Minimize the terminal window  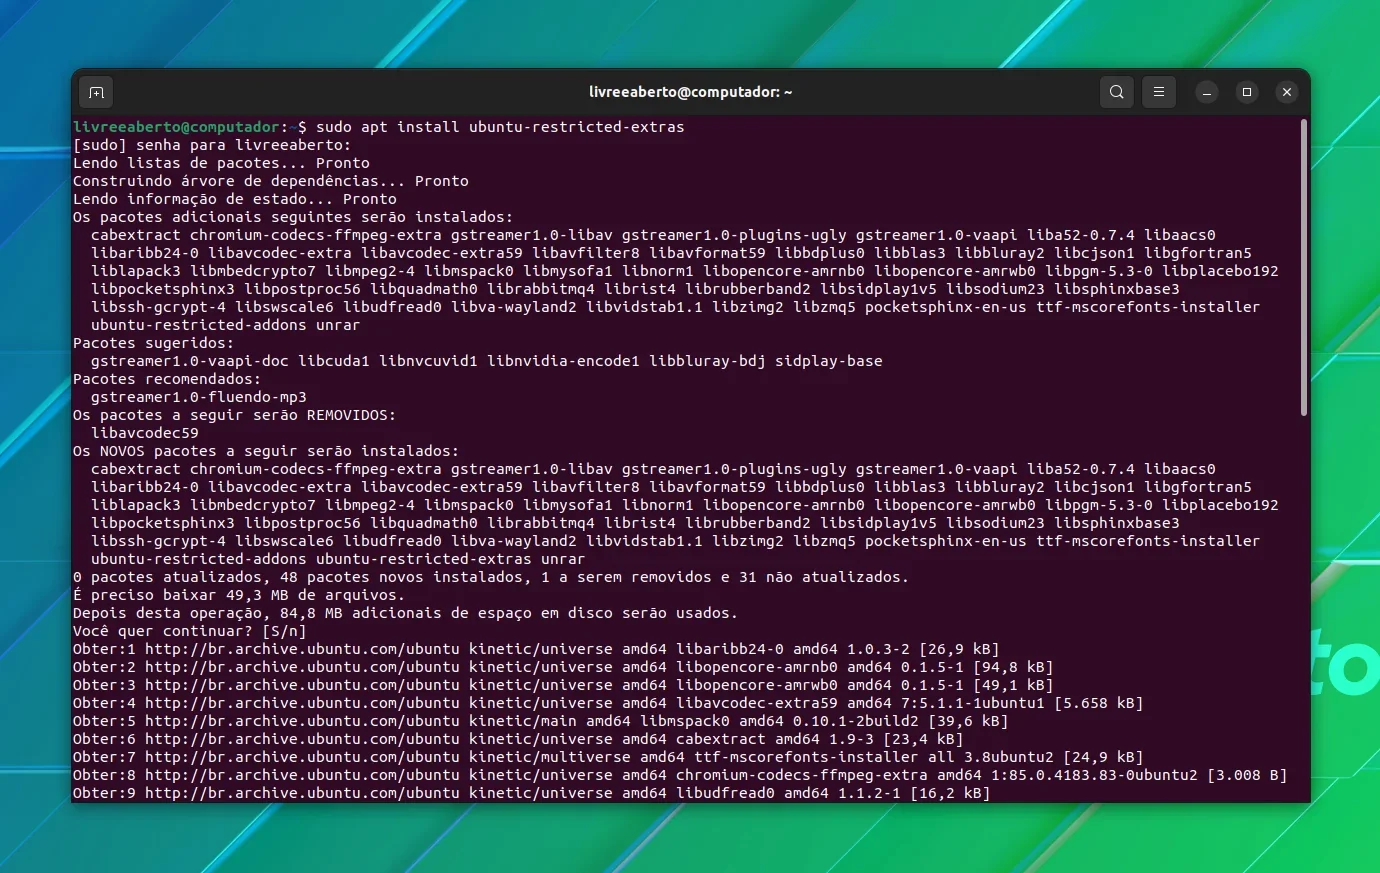tap(1207, 92)
